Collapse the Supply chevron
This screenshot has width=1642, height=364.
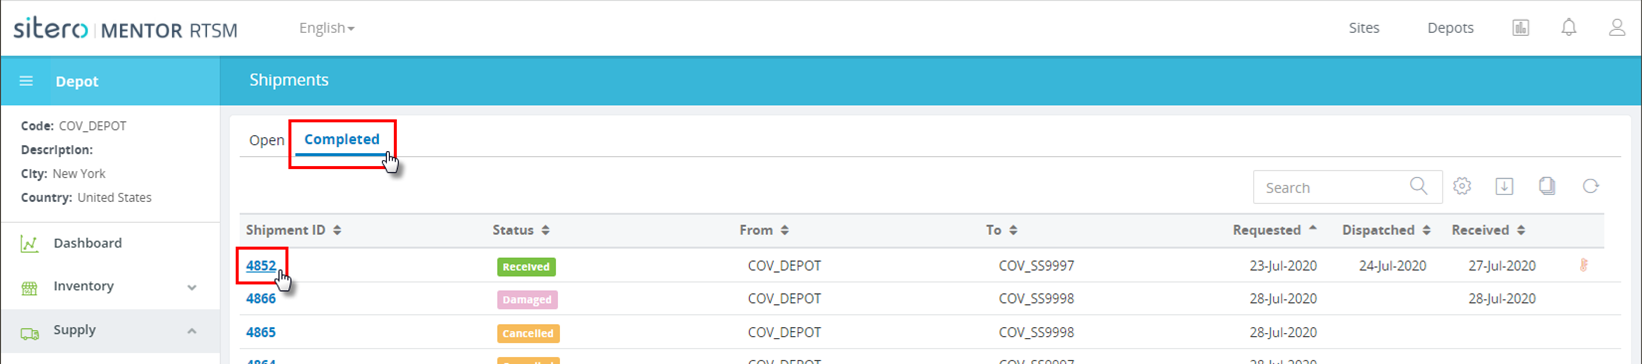191,331
